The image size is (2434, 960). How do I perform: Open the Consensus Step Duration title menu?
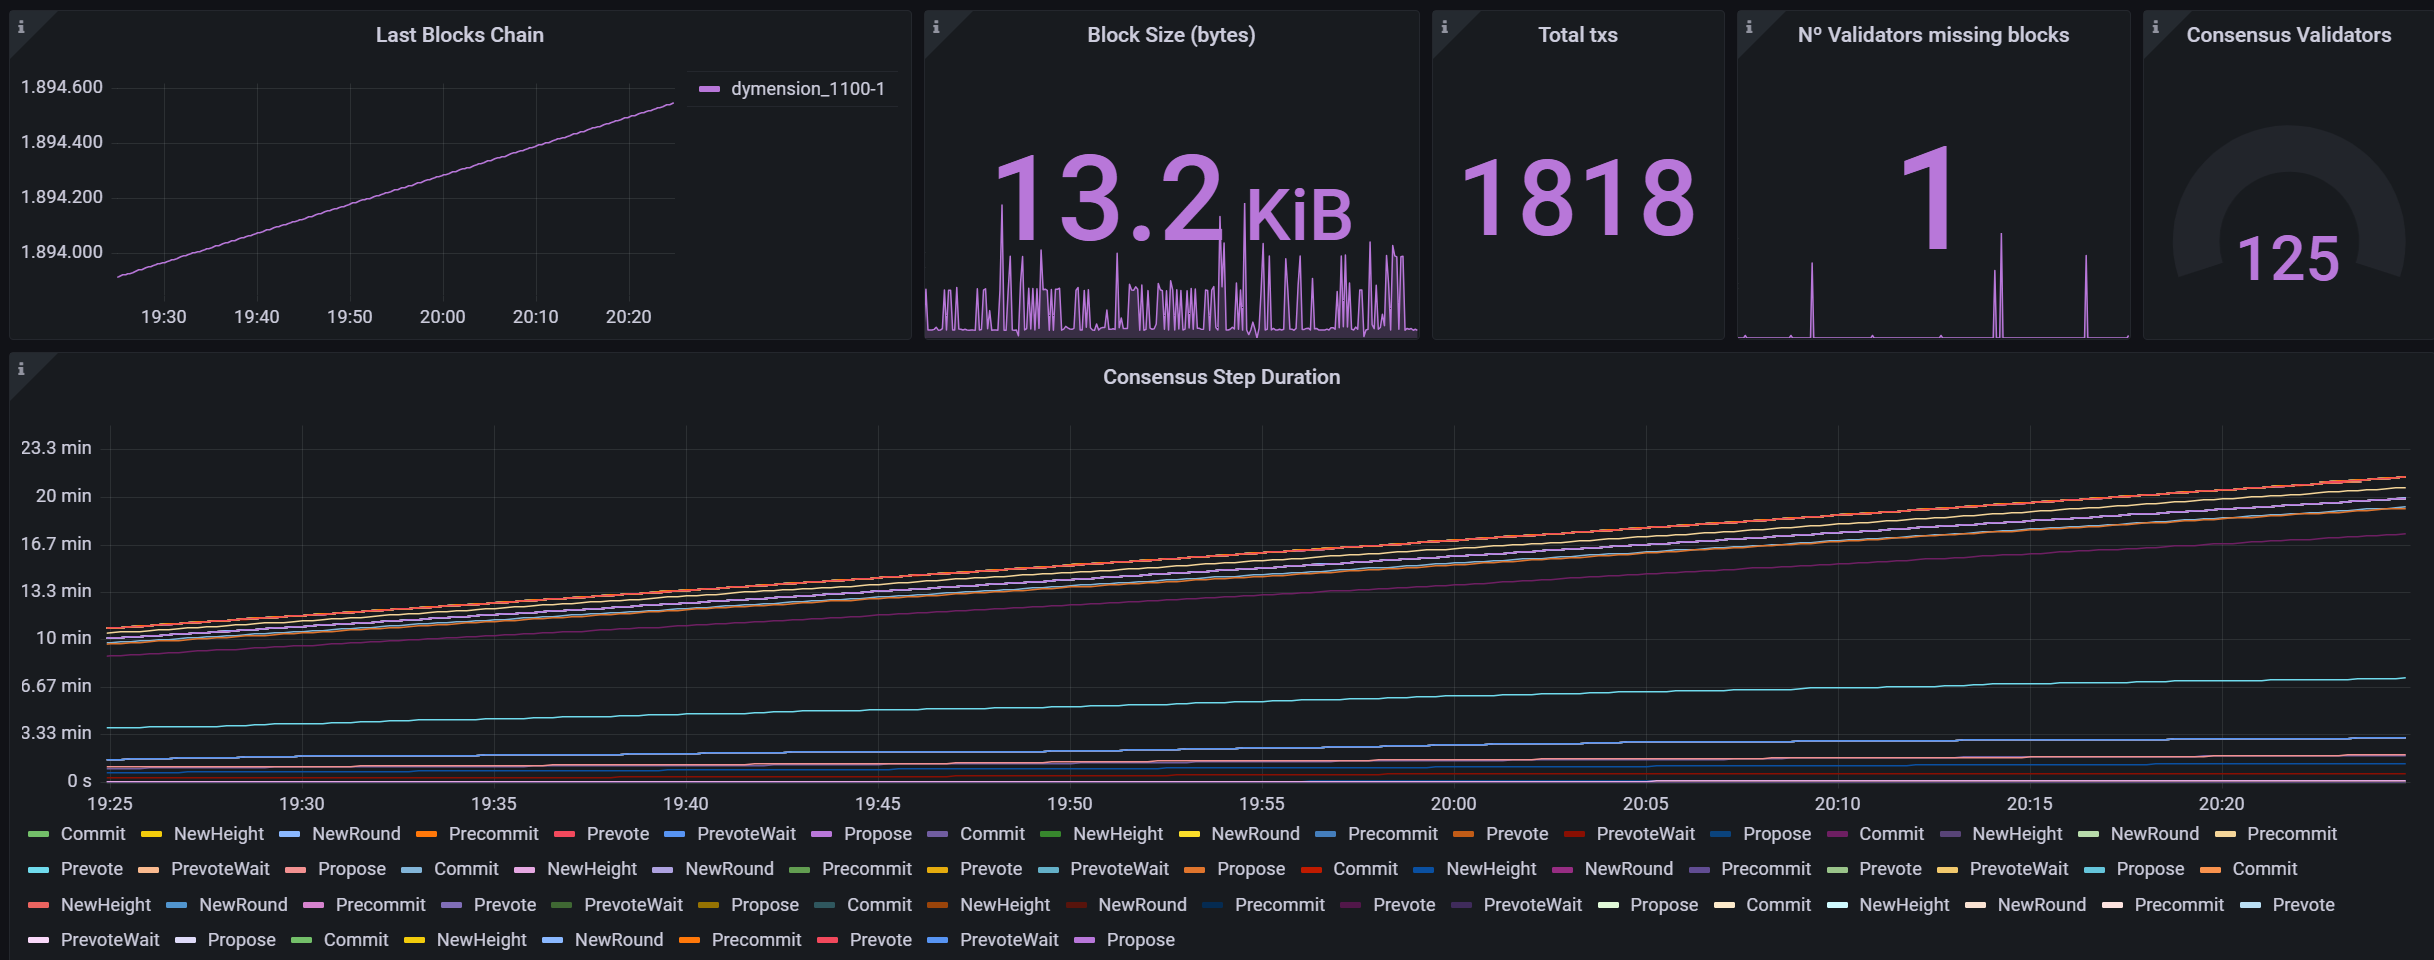pyautogui.click(x=1221, y=377)
